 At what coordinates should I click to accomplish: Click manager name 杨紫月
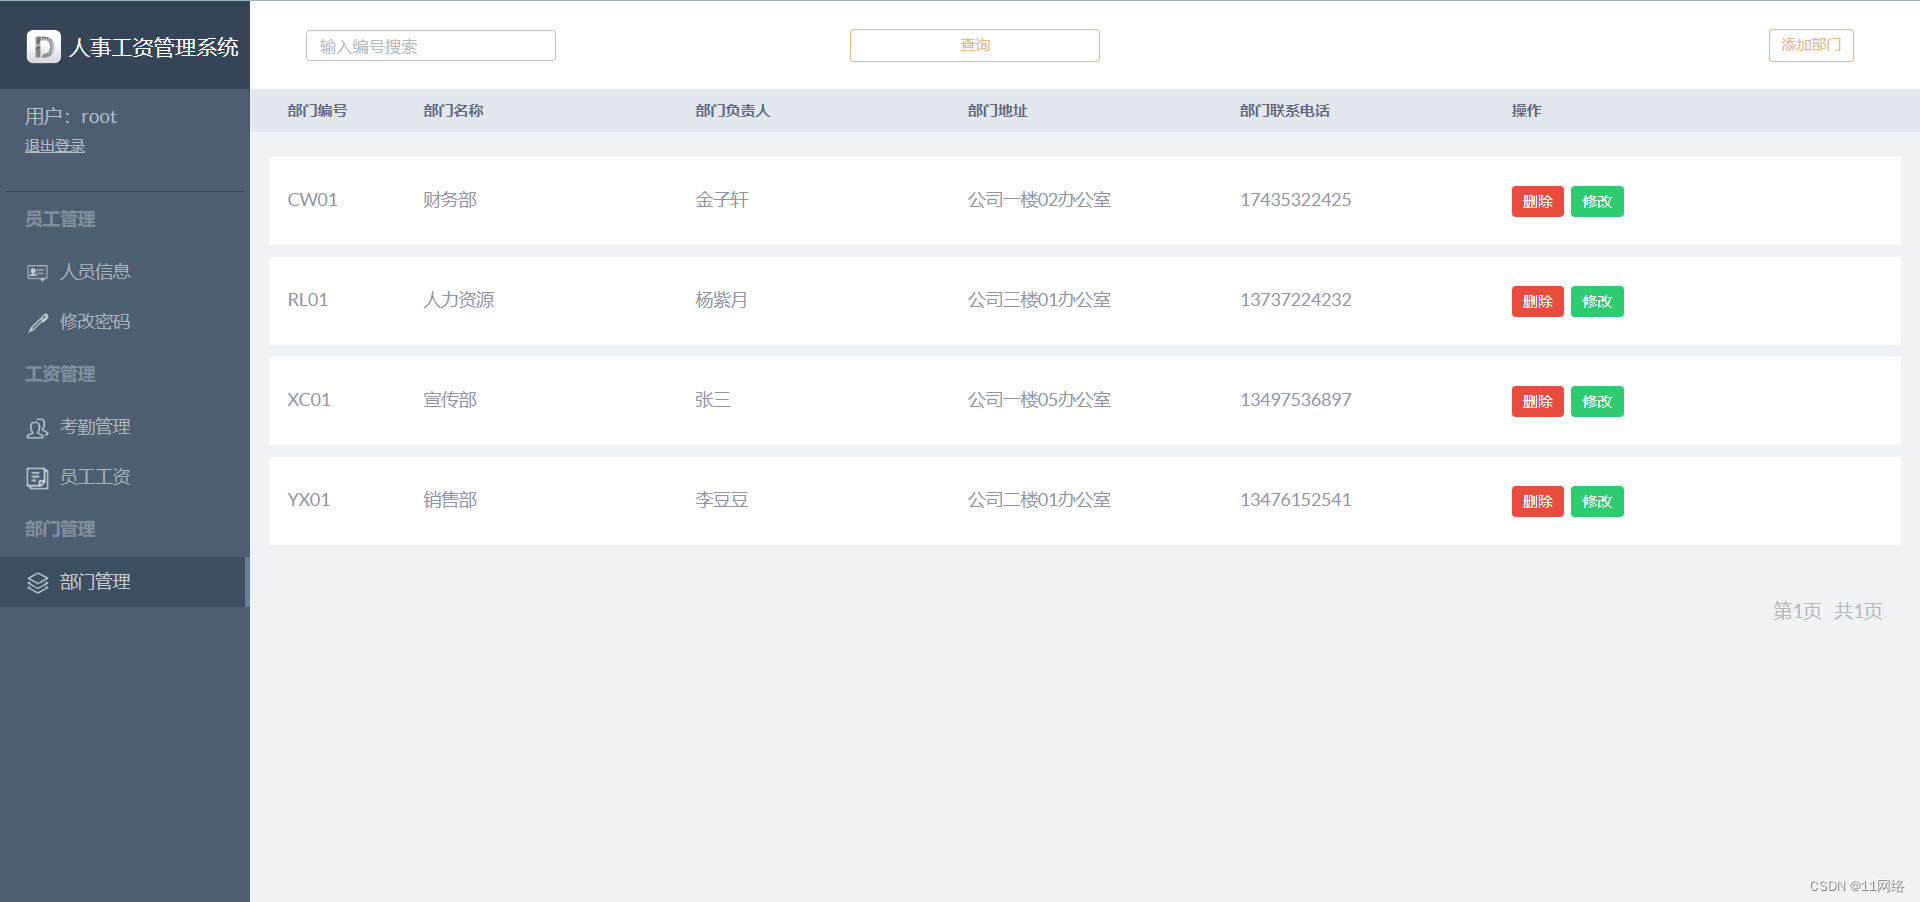tap(722, 300)
